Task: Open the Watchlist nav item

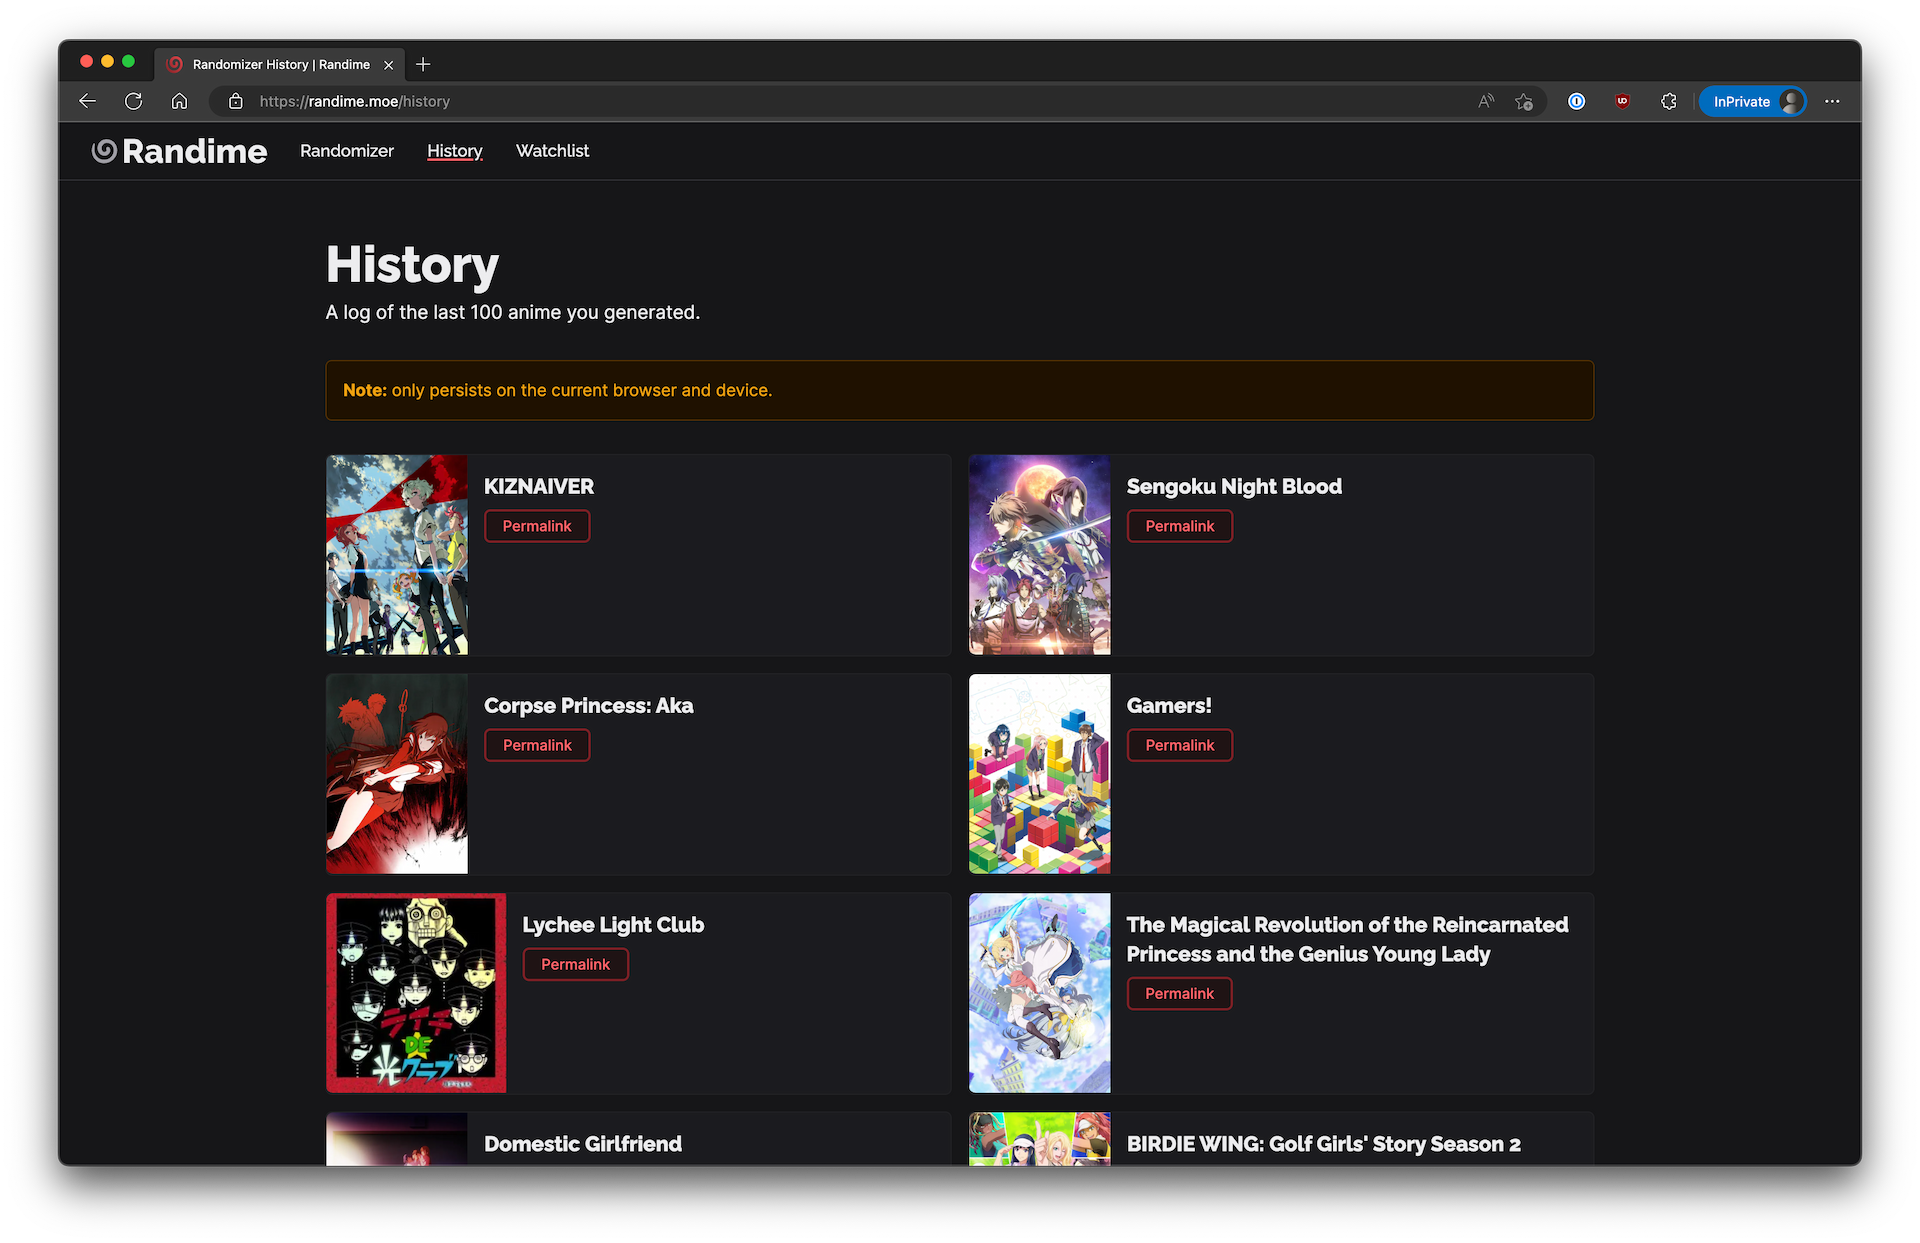Action: point(552,151)
